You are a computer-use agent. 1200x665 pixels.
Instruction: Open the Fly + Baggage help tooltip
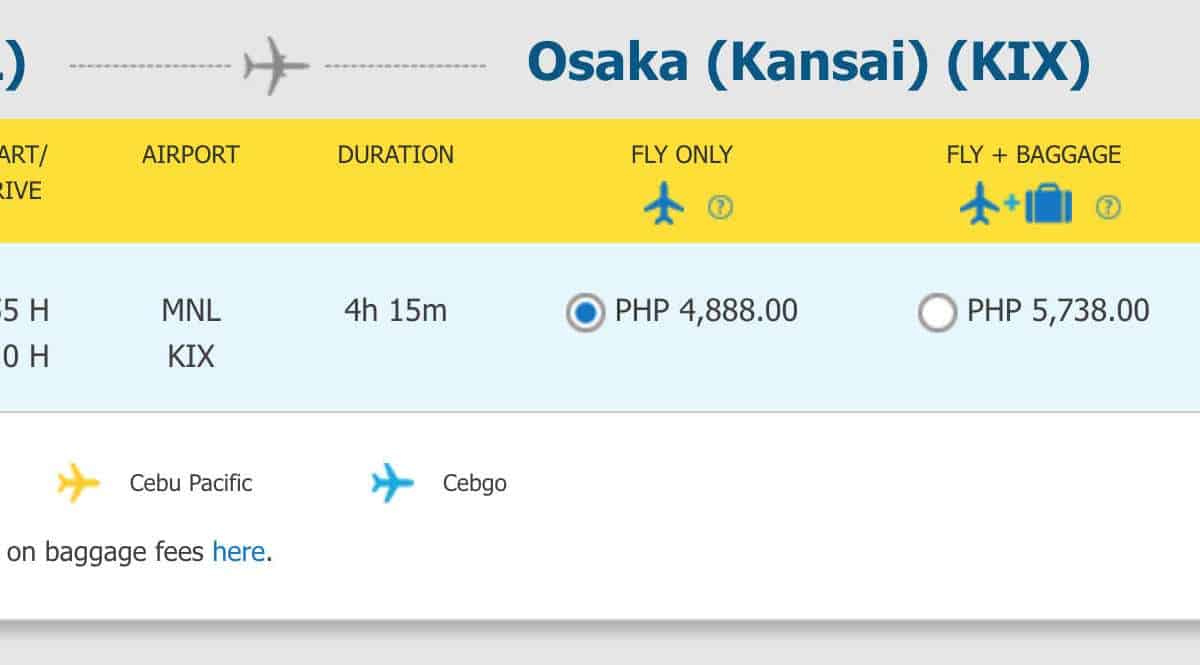(1108, 208)
